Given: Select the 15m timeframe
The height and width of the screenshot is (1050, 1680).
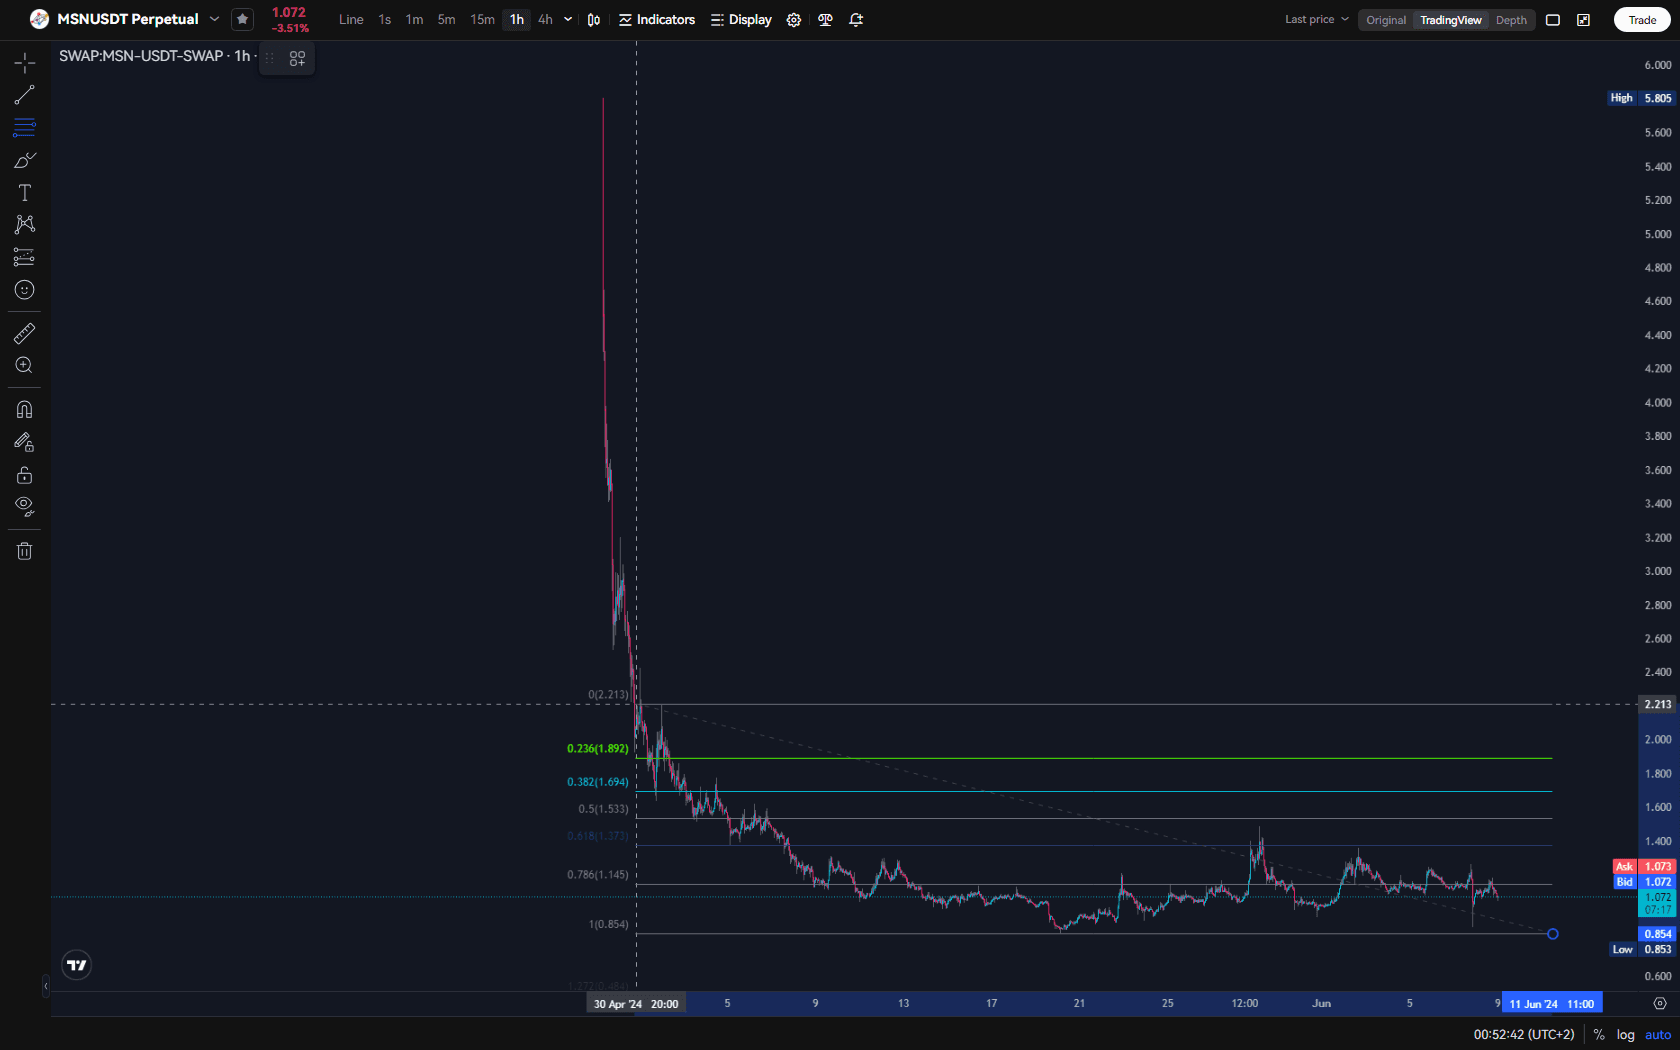Looking at the screenshot, I should (x=482, y=20).
